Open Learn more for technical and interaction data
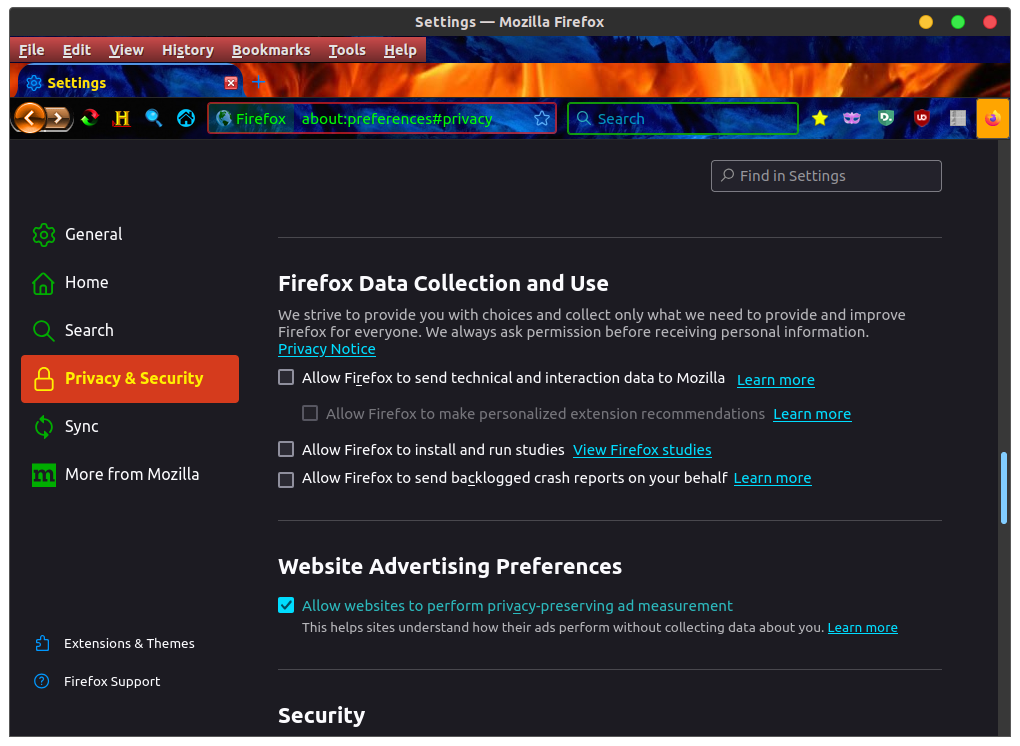1020x746 pixels. pos(775,380)
